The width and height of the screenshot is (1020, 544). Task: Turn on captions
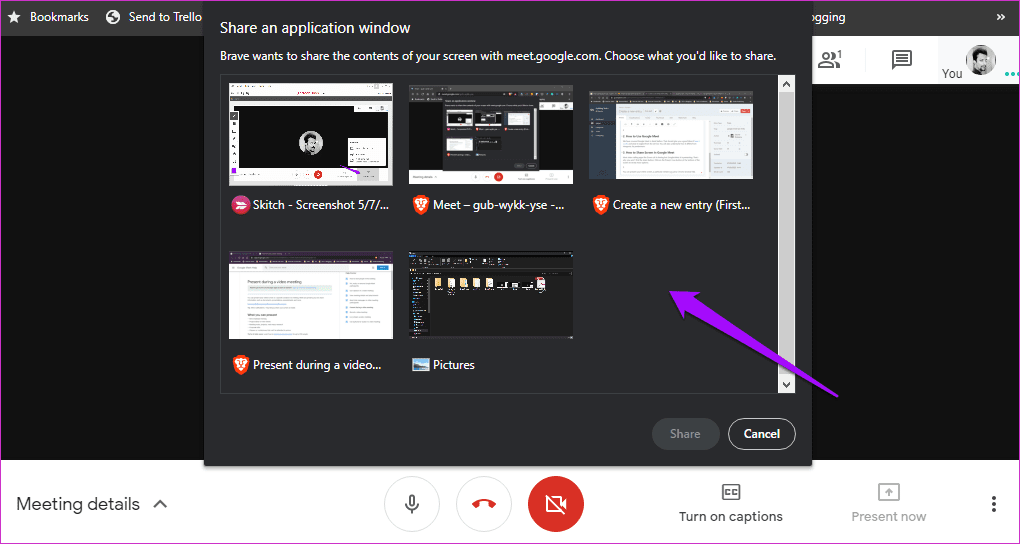(x=731, y=503)
